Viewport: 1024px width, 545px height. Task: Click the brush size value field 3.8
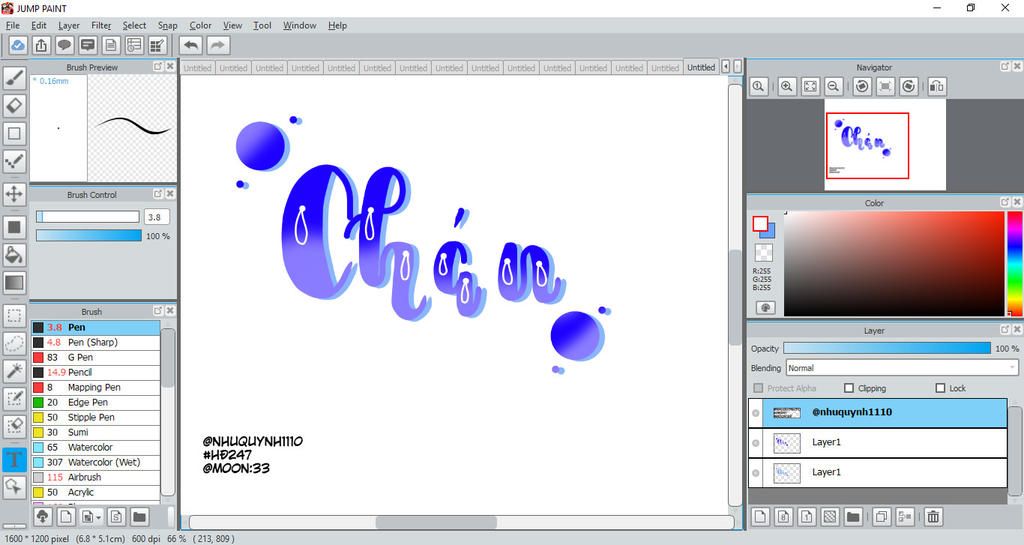click(157, 217)
